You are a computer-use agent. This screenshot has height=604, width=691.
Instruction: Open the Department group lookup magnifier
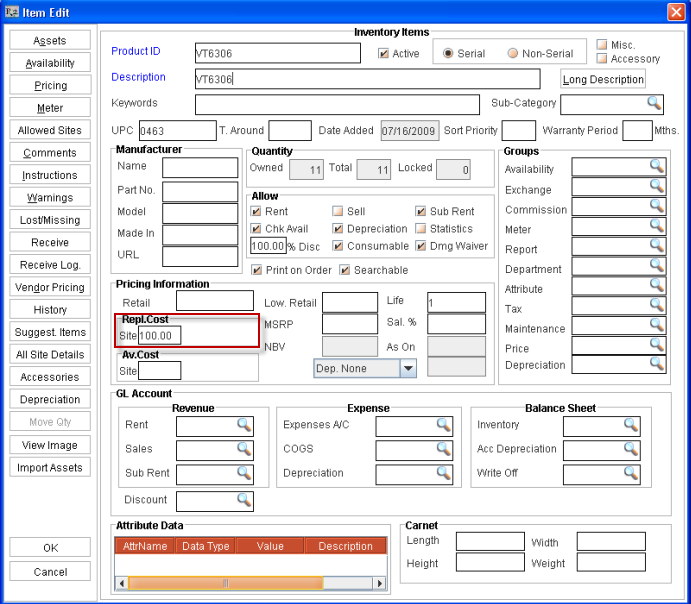tap(657, 266)
